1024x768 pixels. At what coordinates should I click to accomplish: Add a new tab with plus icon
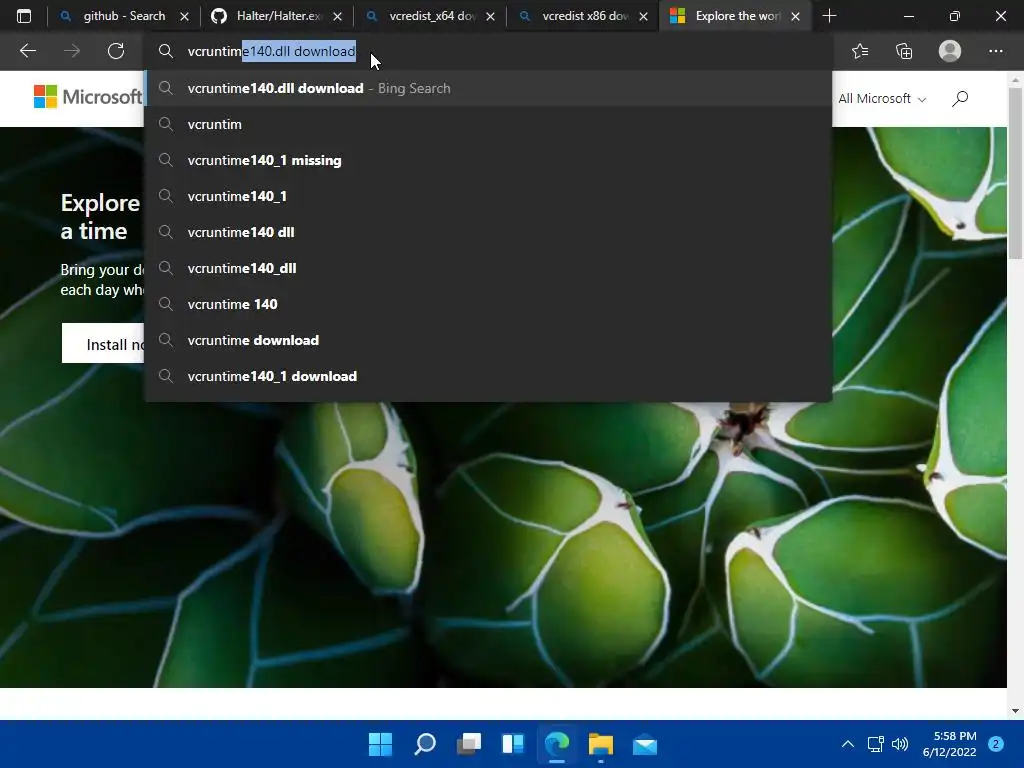[x=829, y=16]
